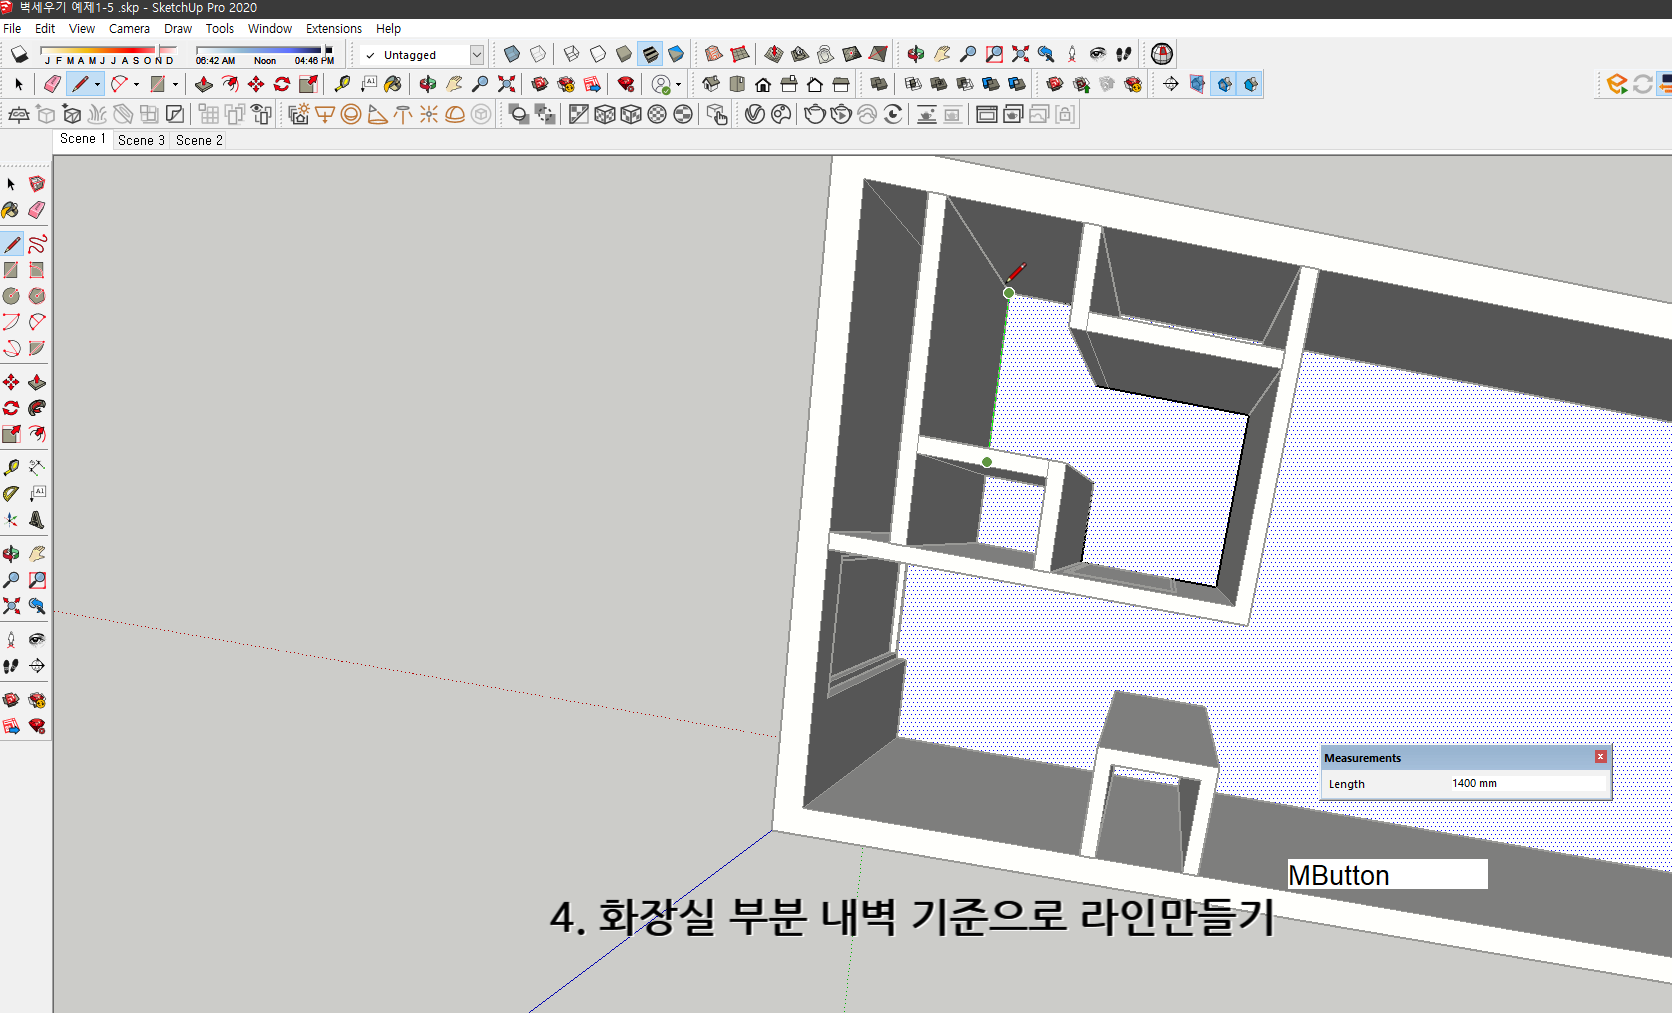Click the Length input showing 1400 mm
This screenshot has width=1672, height=1013.
[1510, 784]
